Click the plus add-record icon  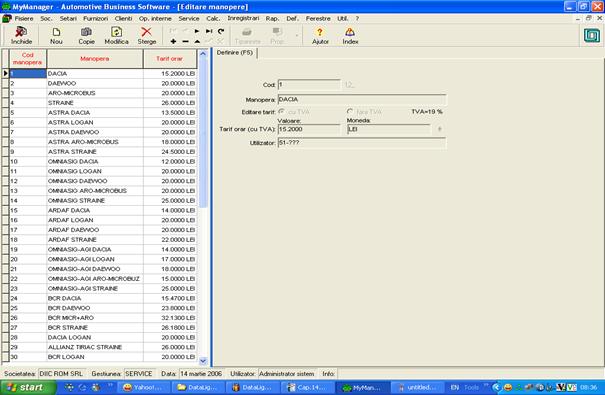coord(173,41)
